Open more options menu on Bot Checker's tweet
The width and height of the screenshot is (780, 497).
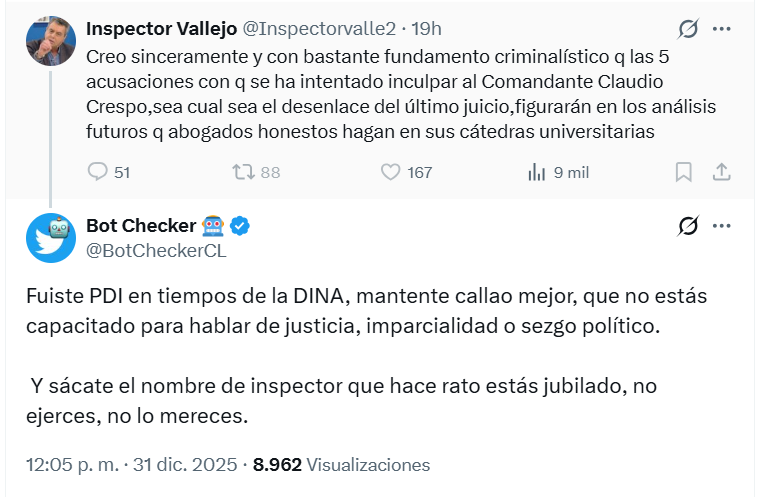722,226
